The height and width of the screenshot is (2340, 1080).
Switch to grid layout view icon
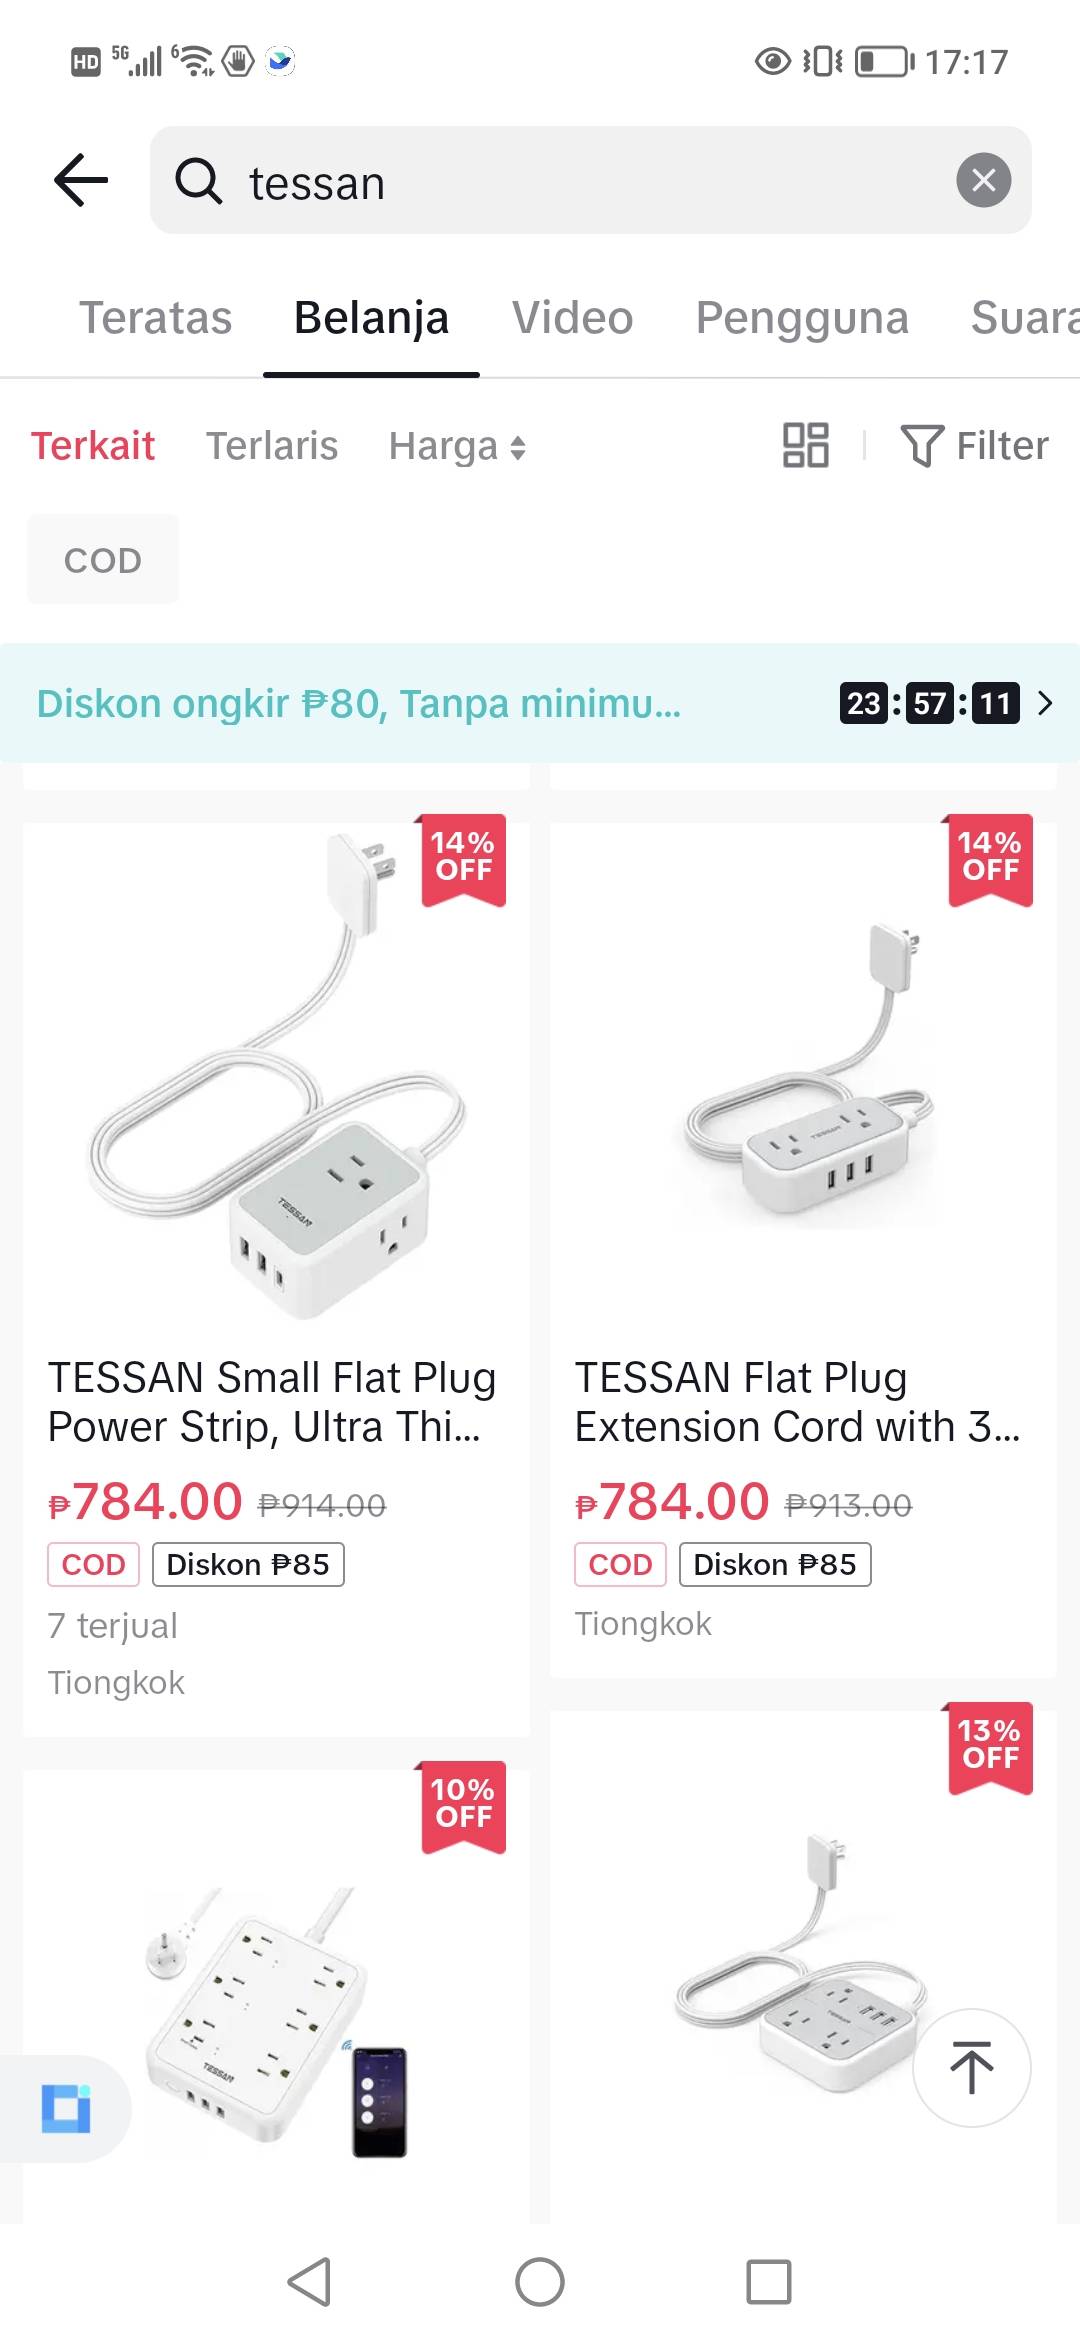(805, 445)
